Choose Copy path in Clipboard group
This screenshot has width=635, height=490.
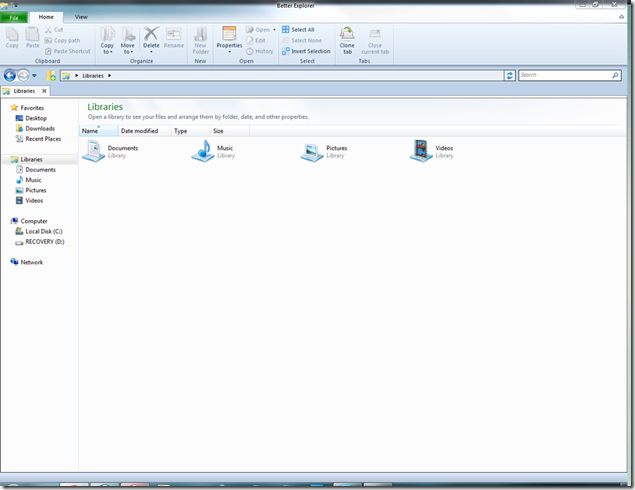click(62, 40)
